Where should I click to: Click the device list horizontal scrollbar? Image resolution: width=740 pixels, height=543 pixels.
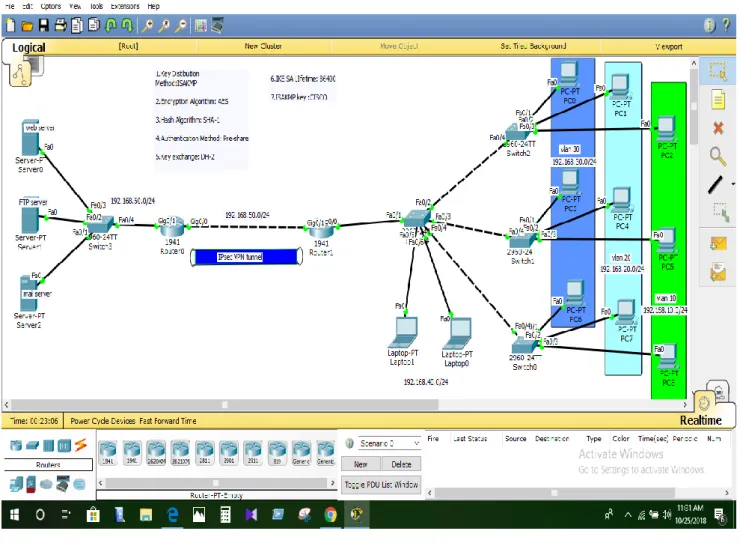[216, 483]
